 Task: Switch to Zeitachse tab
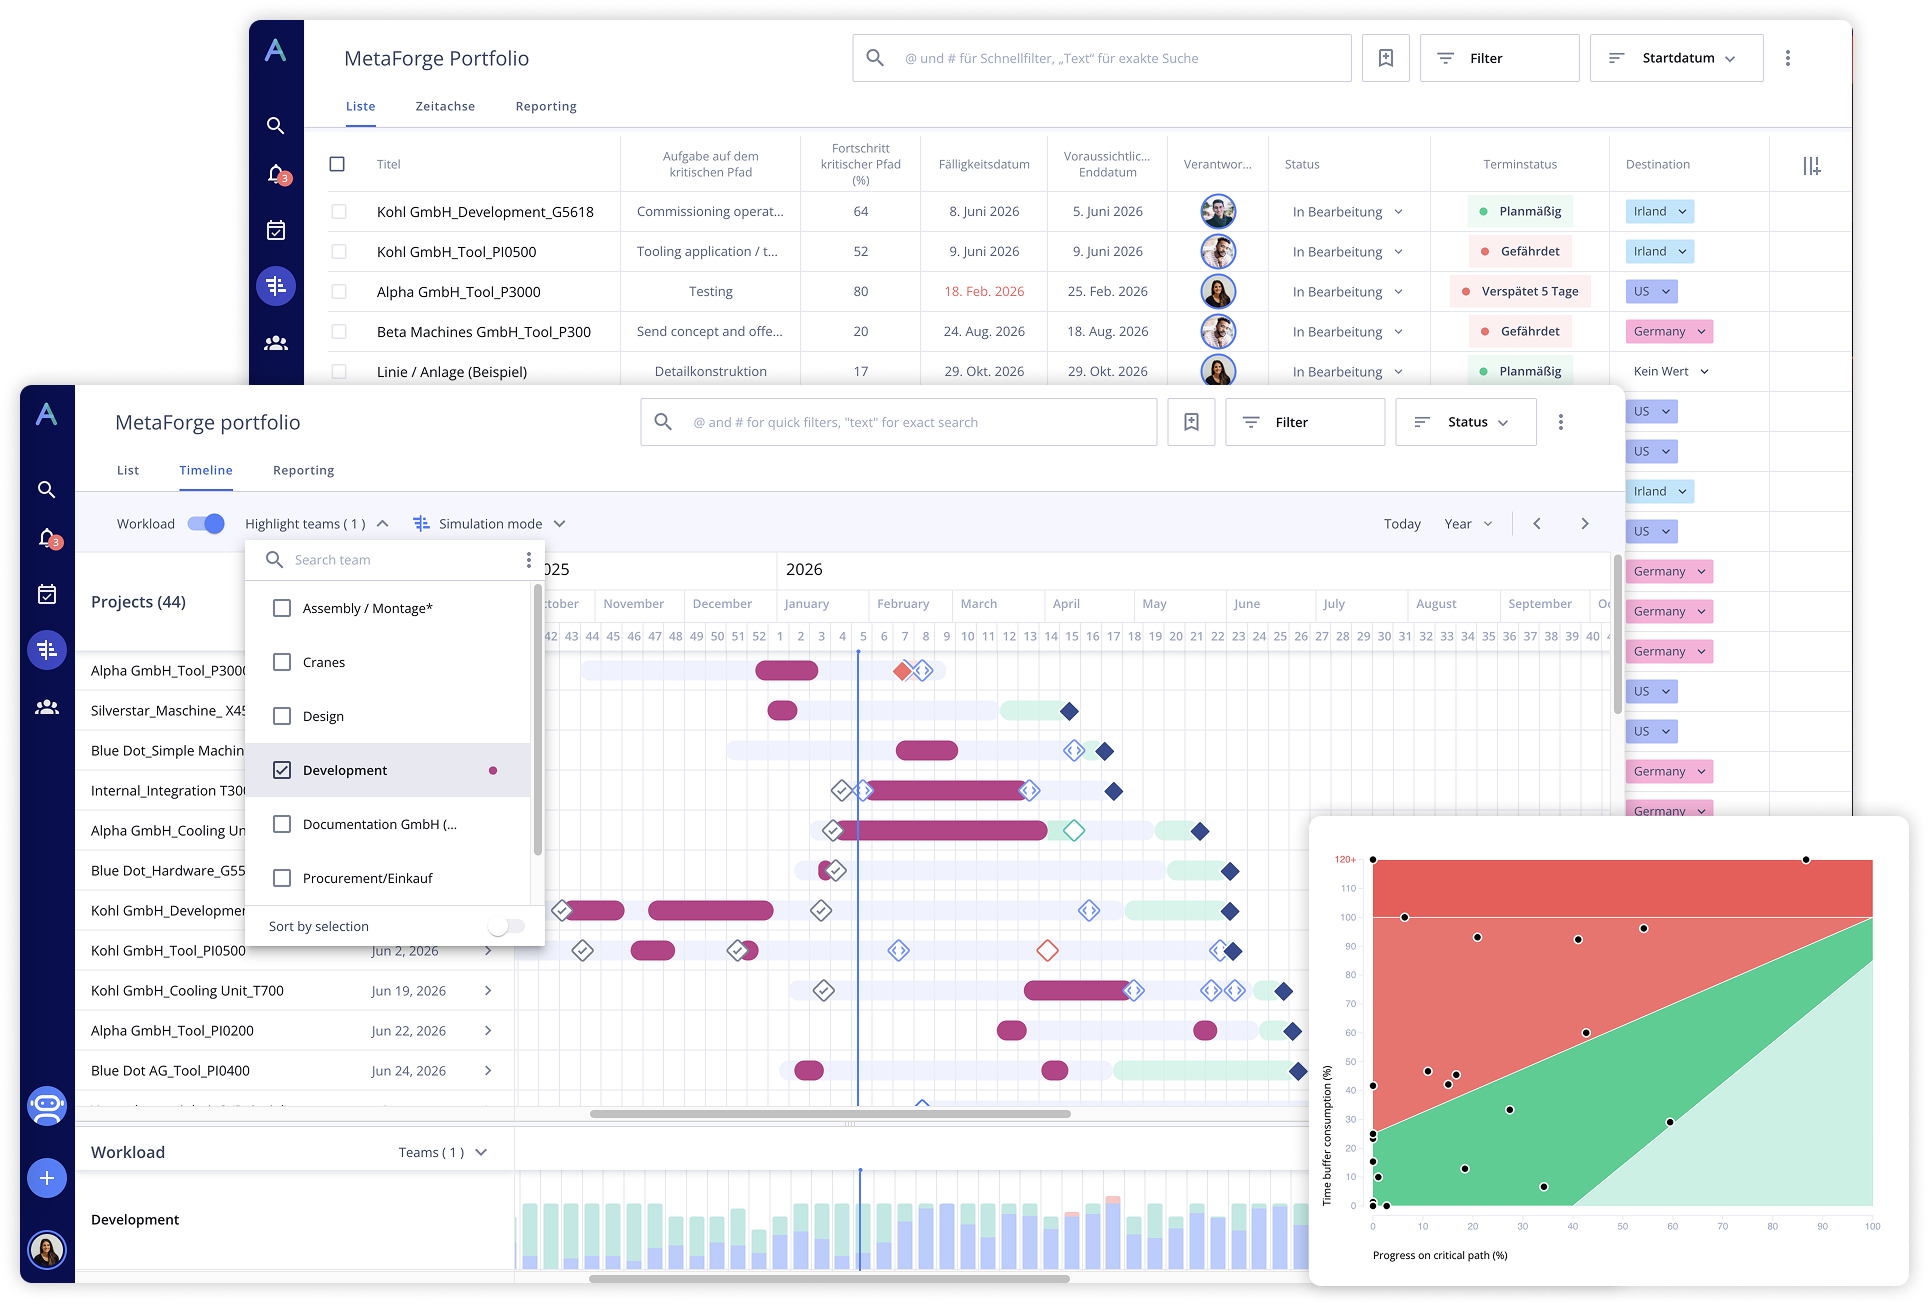point(445,106)
